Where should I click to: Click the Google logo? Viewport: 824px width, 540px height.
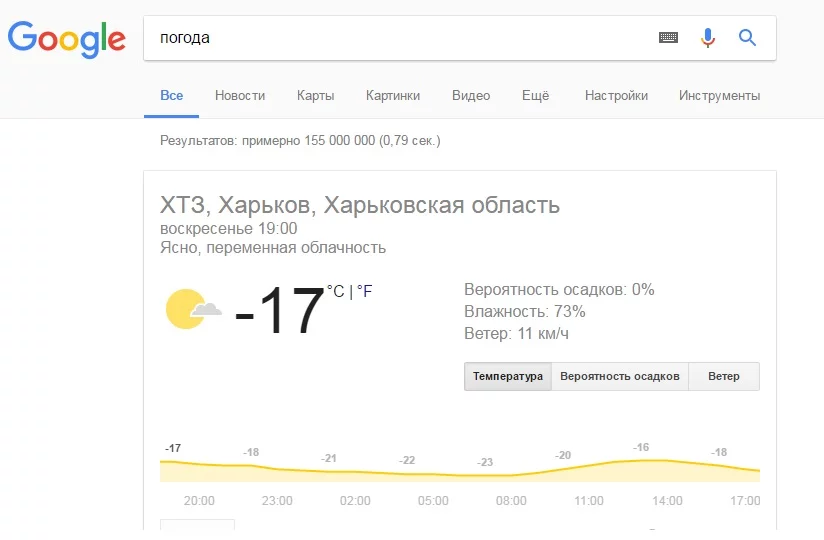(x=67, y=38)
